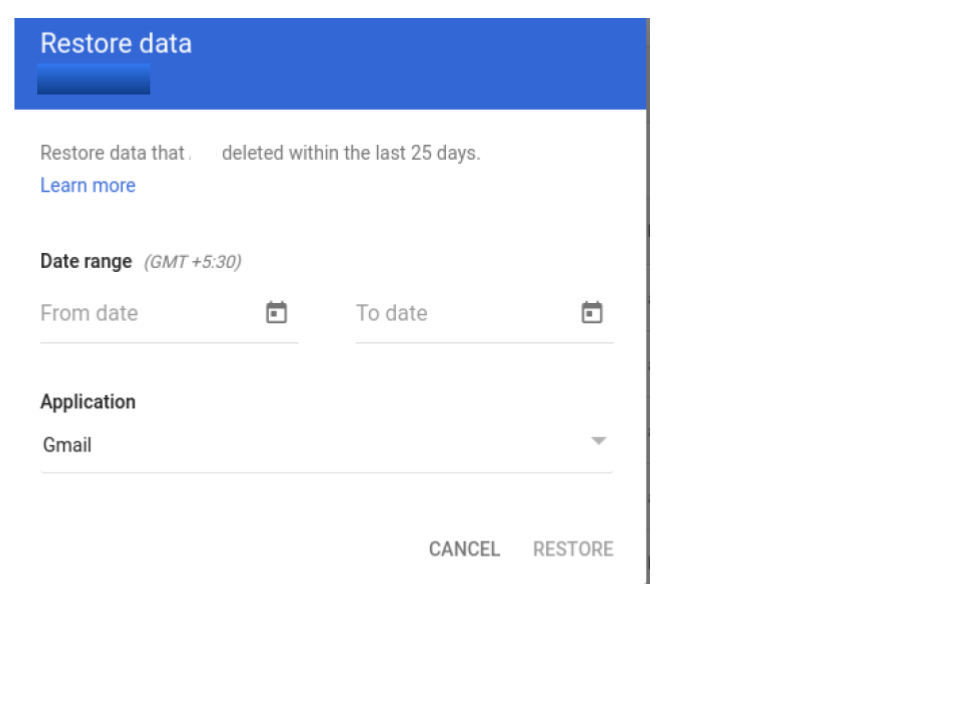Click the Date range label
This screenshot has height=720, width=960.
click(86, 261)
